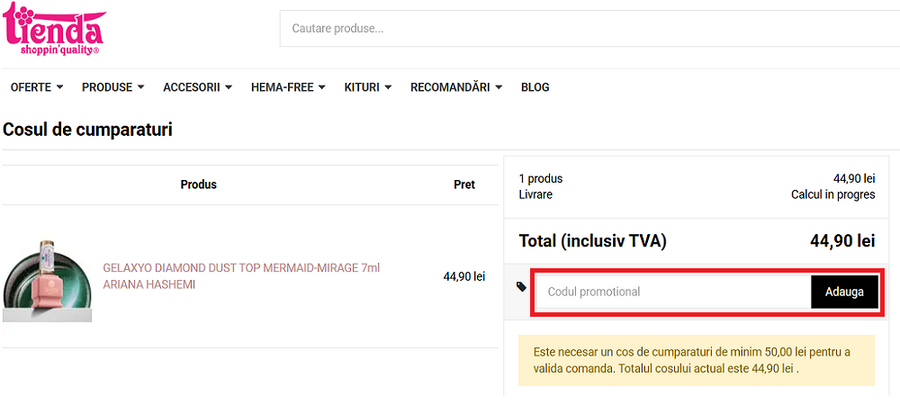Go to the ACCESORII menu label

pyautogui.click(x=191, y=88)
